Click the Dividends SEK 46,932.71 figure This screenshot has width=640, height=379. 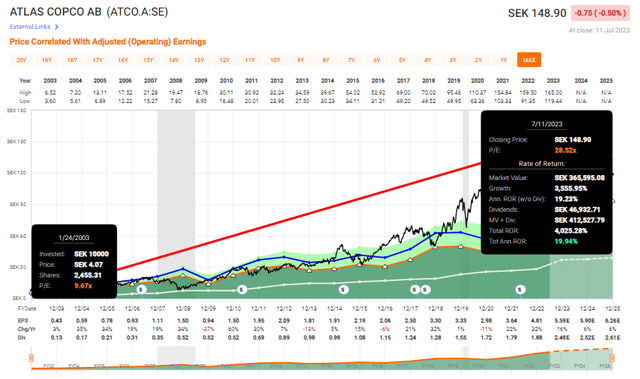tap(577, 209)
